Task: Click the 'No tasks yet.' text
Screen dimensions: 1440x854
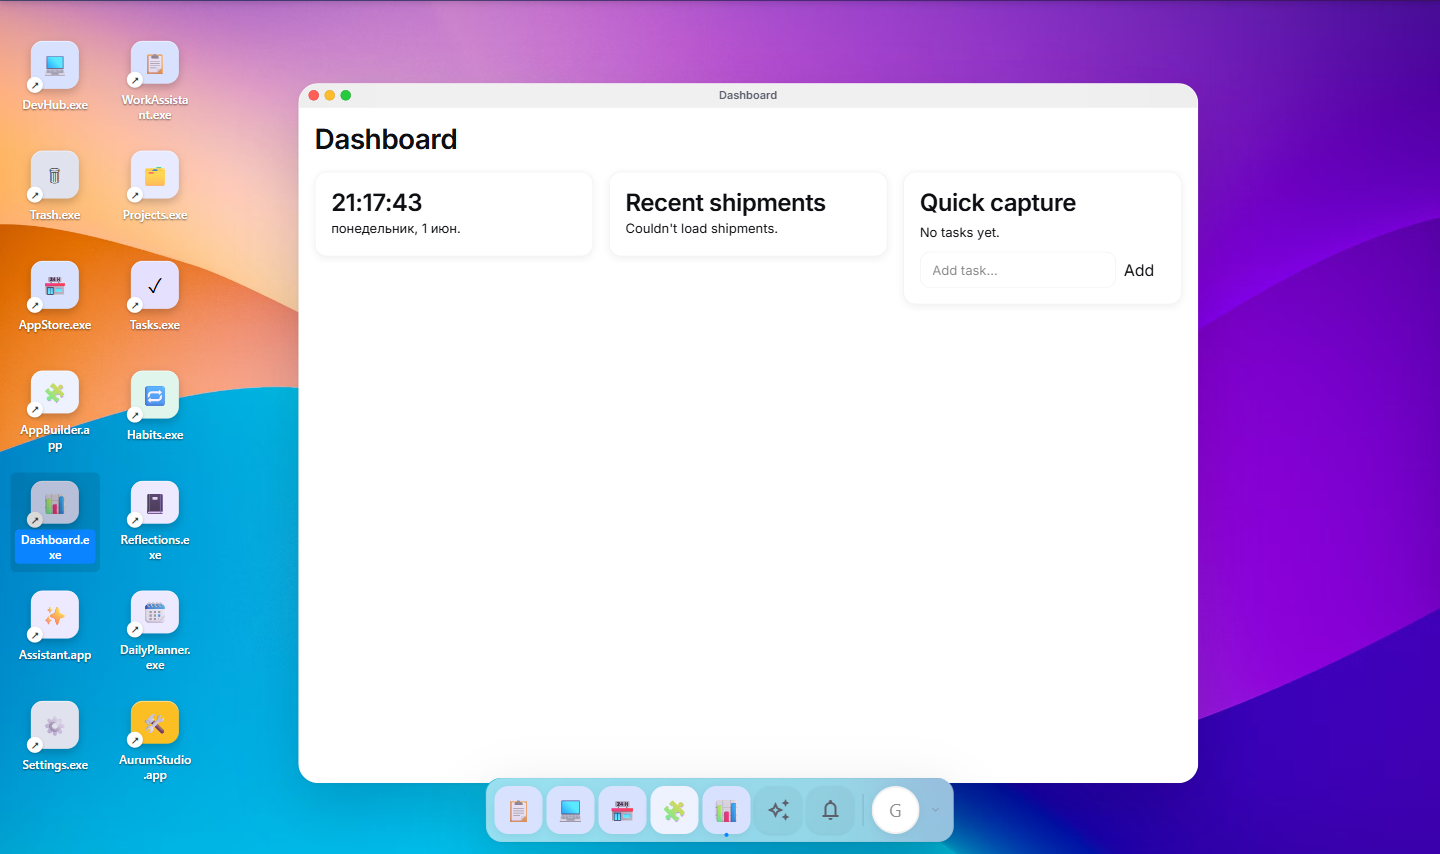Action: click(959, 233)
